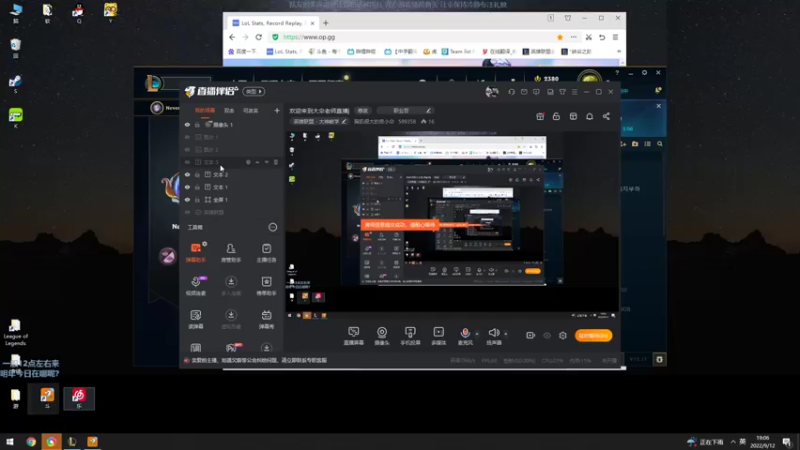Add 直播屏幕 screen capture source
Image resolution: width=800 pixels, height=450 pixels.
(x=354, y=336)
